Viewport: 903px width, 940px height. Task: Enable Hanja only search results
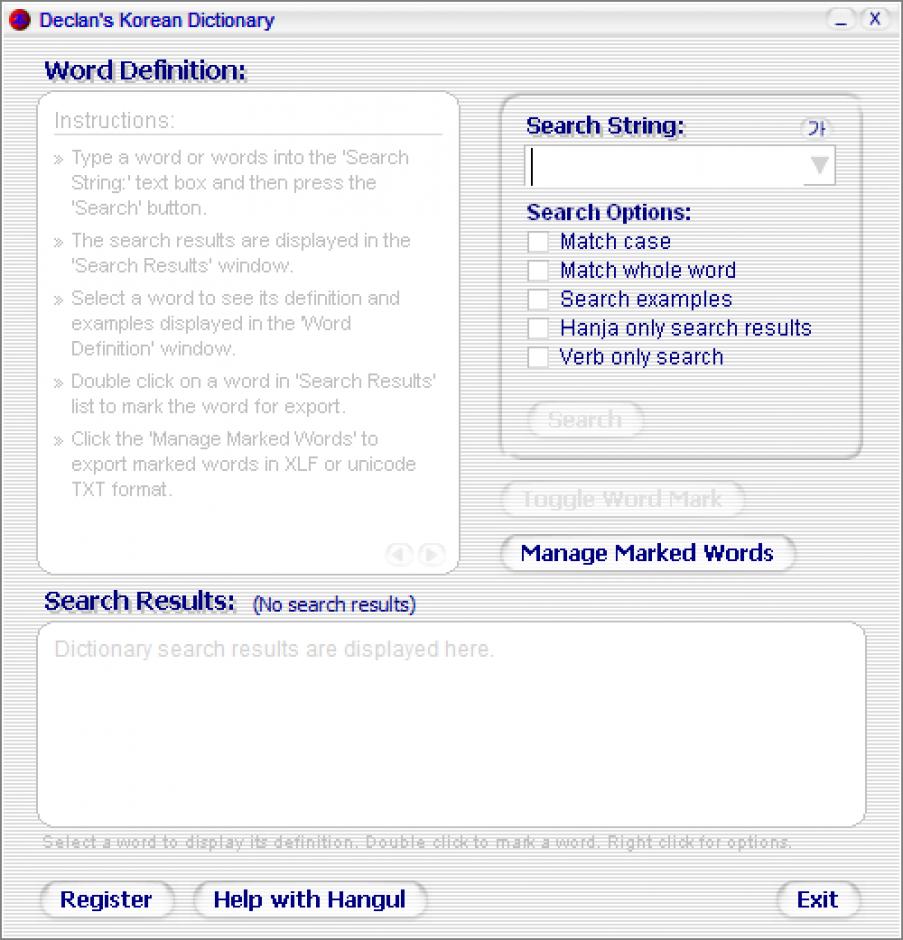[x=538, y=329]
